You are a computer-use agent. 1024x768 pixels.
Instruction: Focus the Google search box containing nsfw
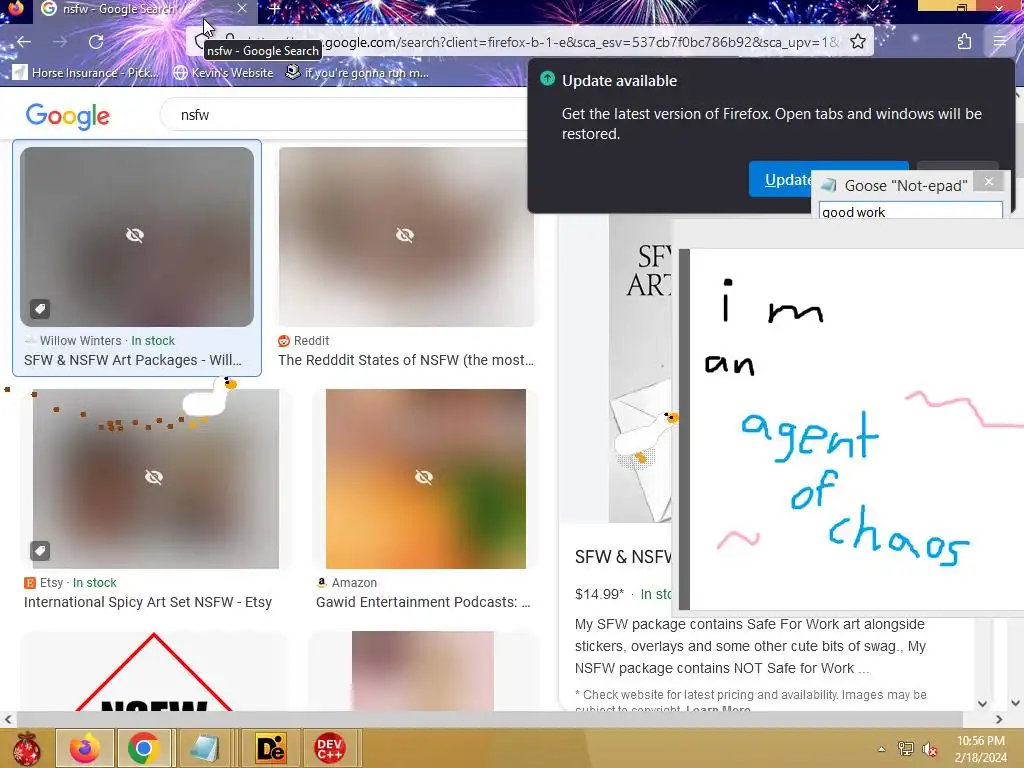click(346, 115)
